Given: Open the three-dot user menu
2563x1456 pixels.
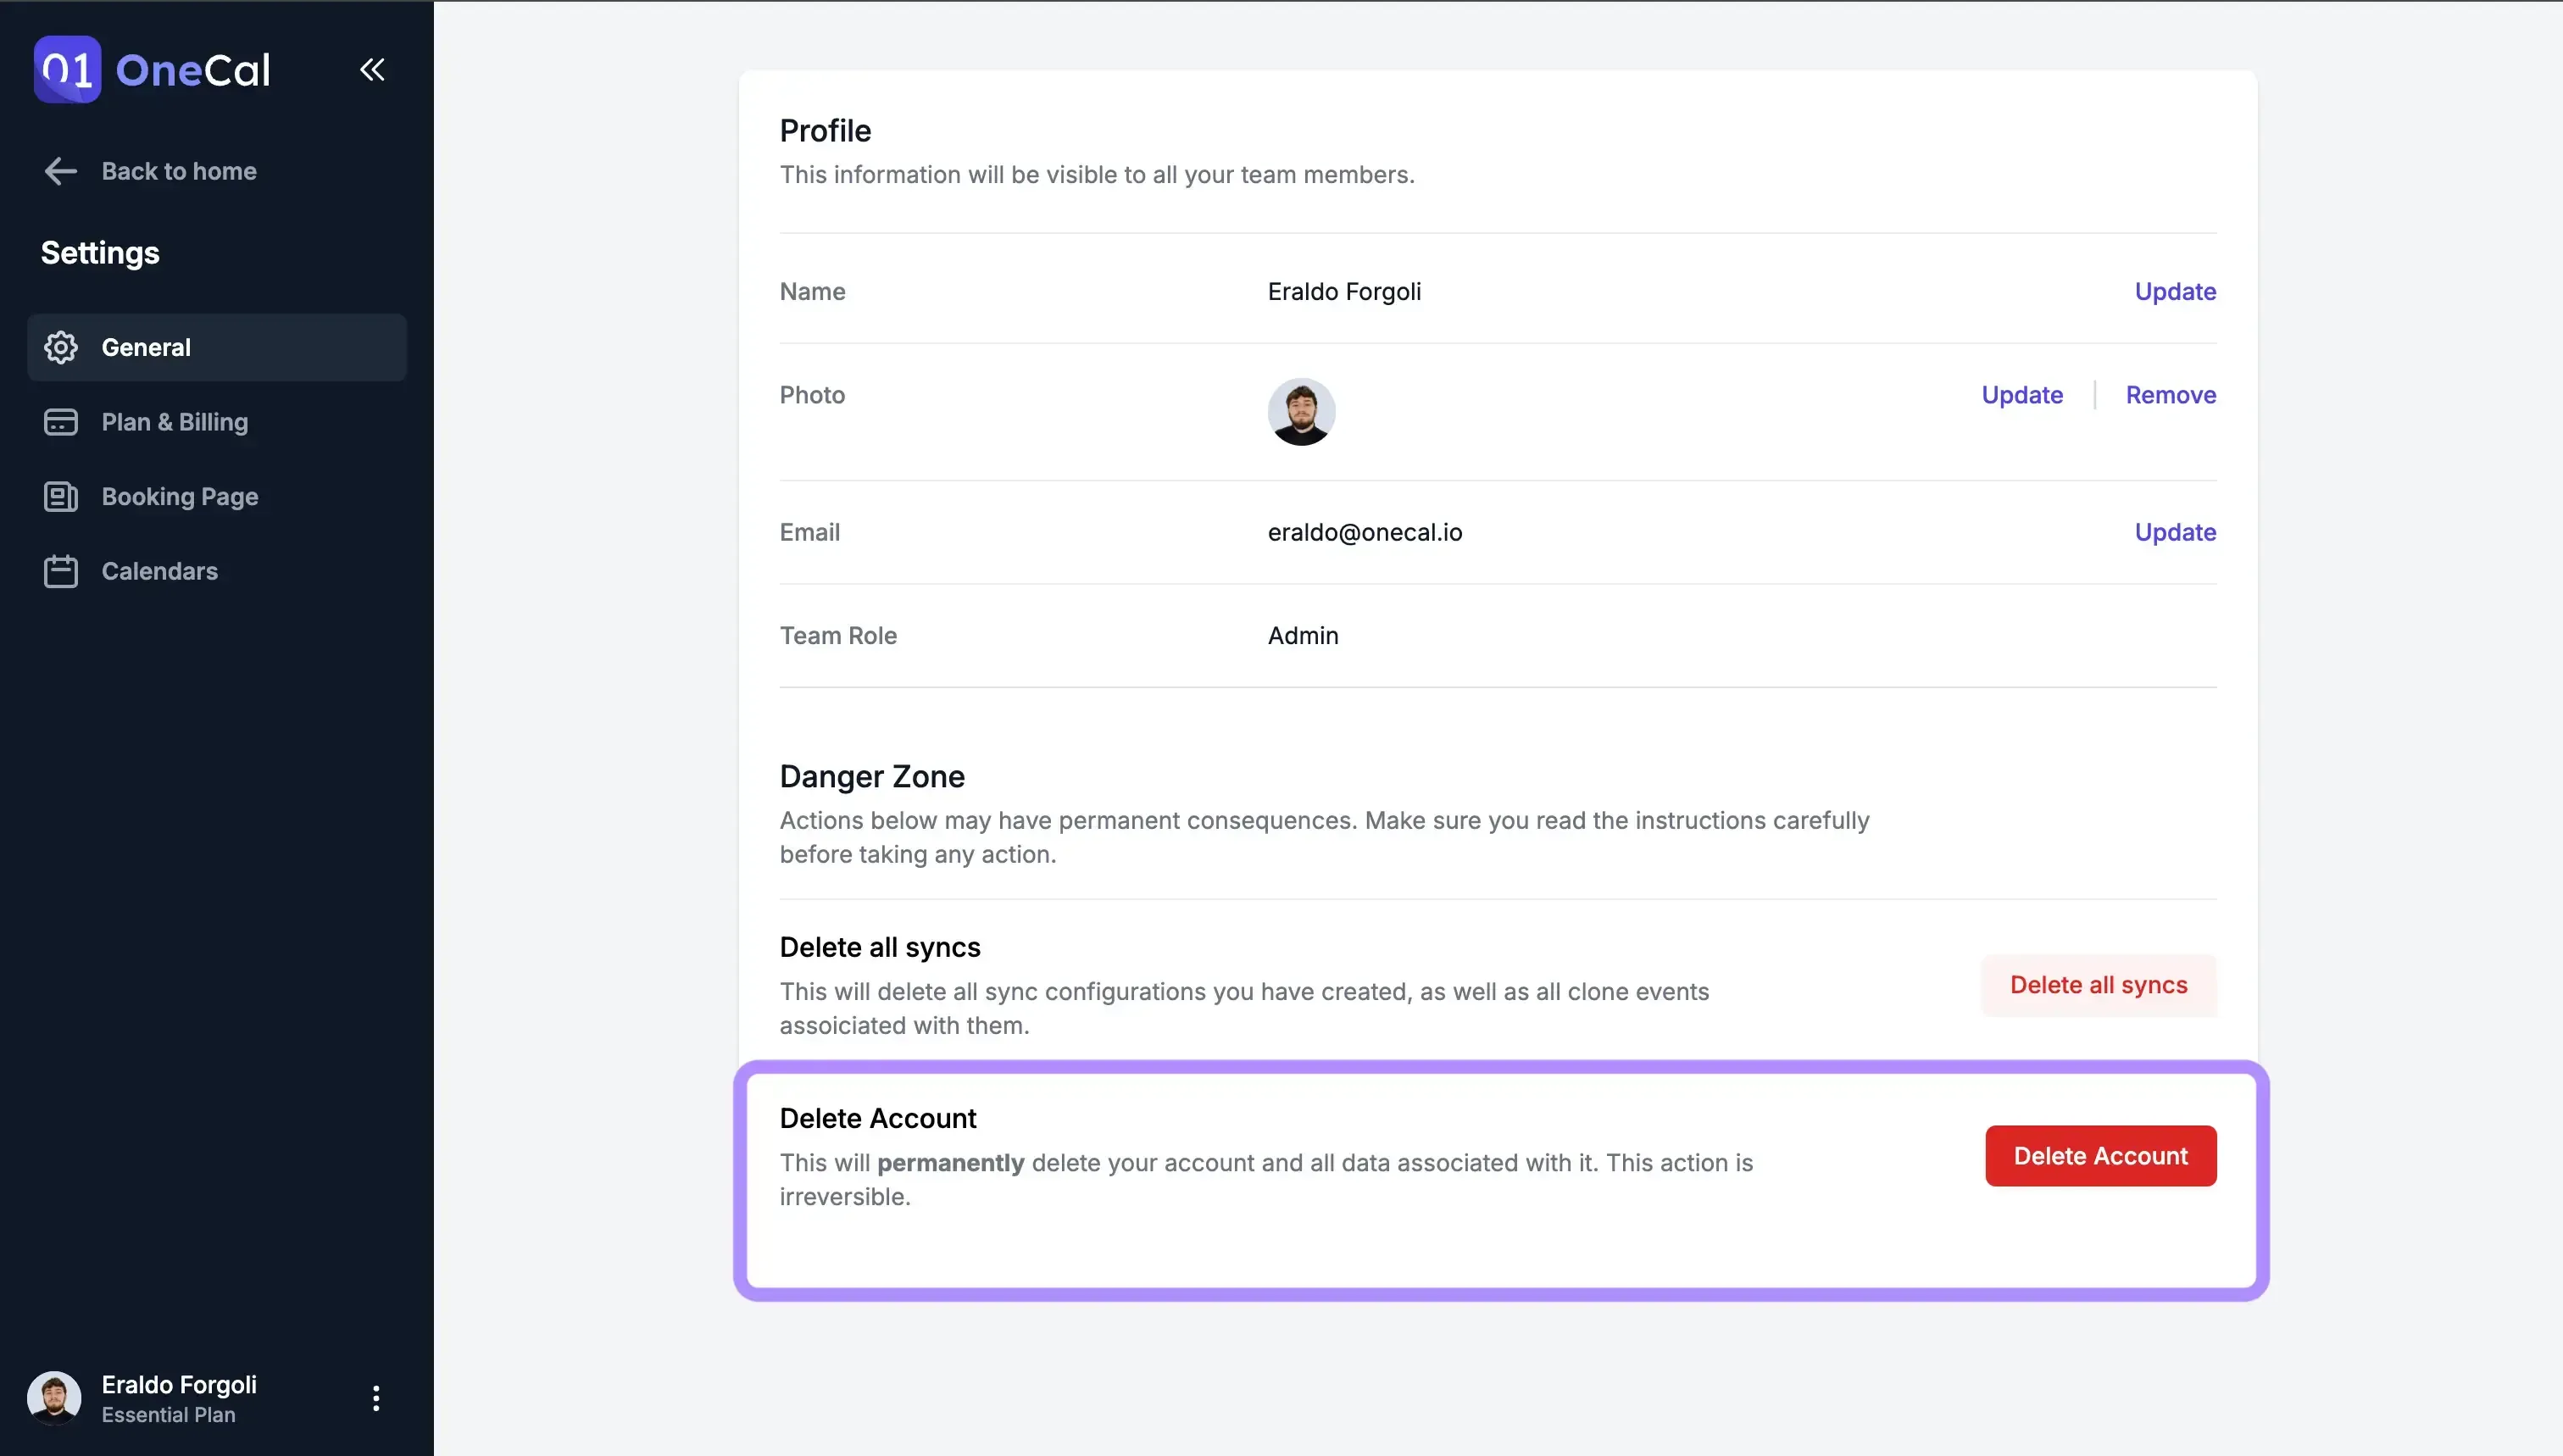Looking at the screenshot, I should (376, 1398).
